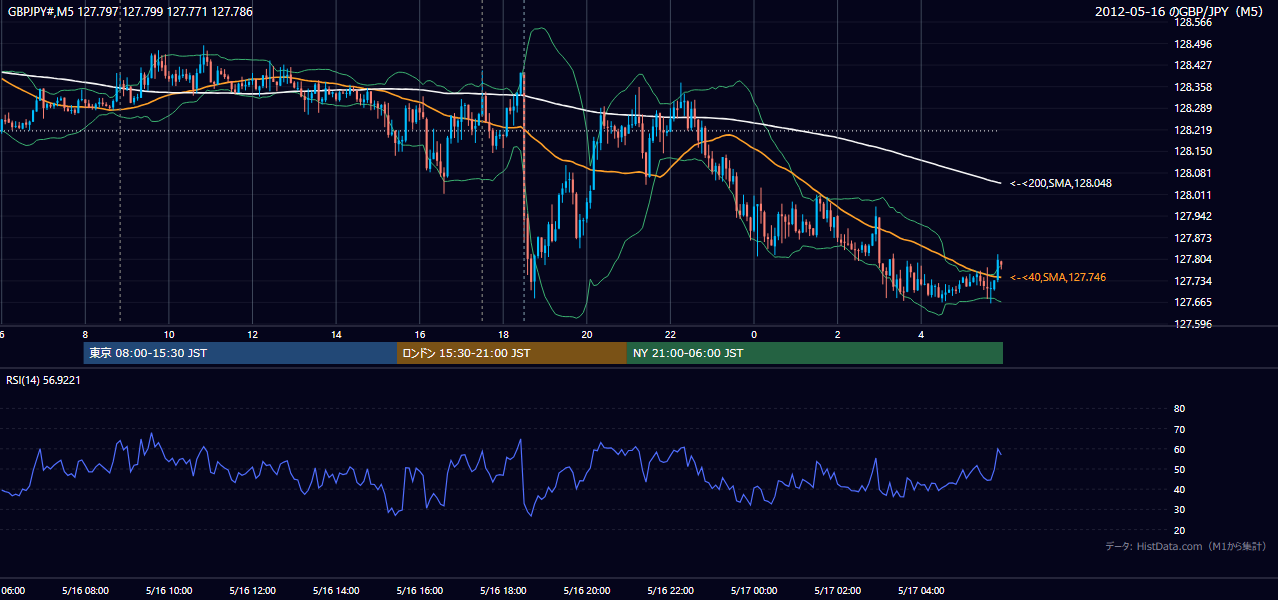This screenshot has width=1278, height=600.
Task: Click the 5/16 16:00 date axis label
Action: (x=419, y=591)
